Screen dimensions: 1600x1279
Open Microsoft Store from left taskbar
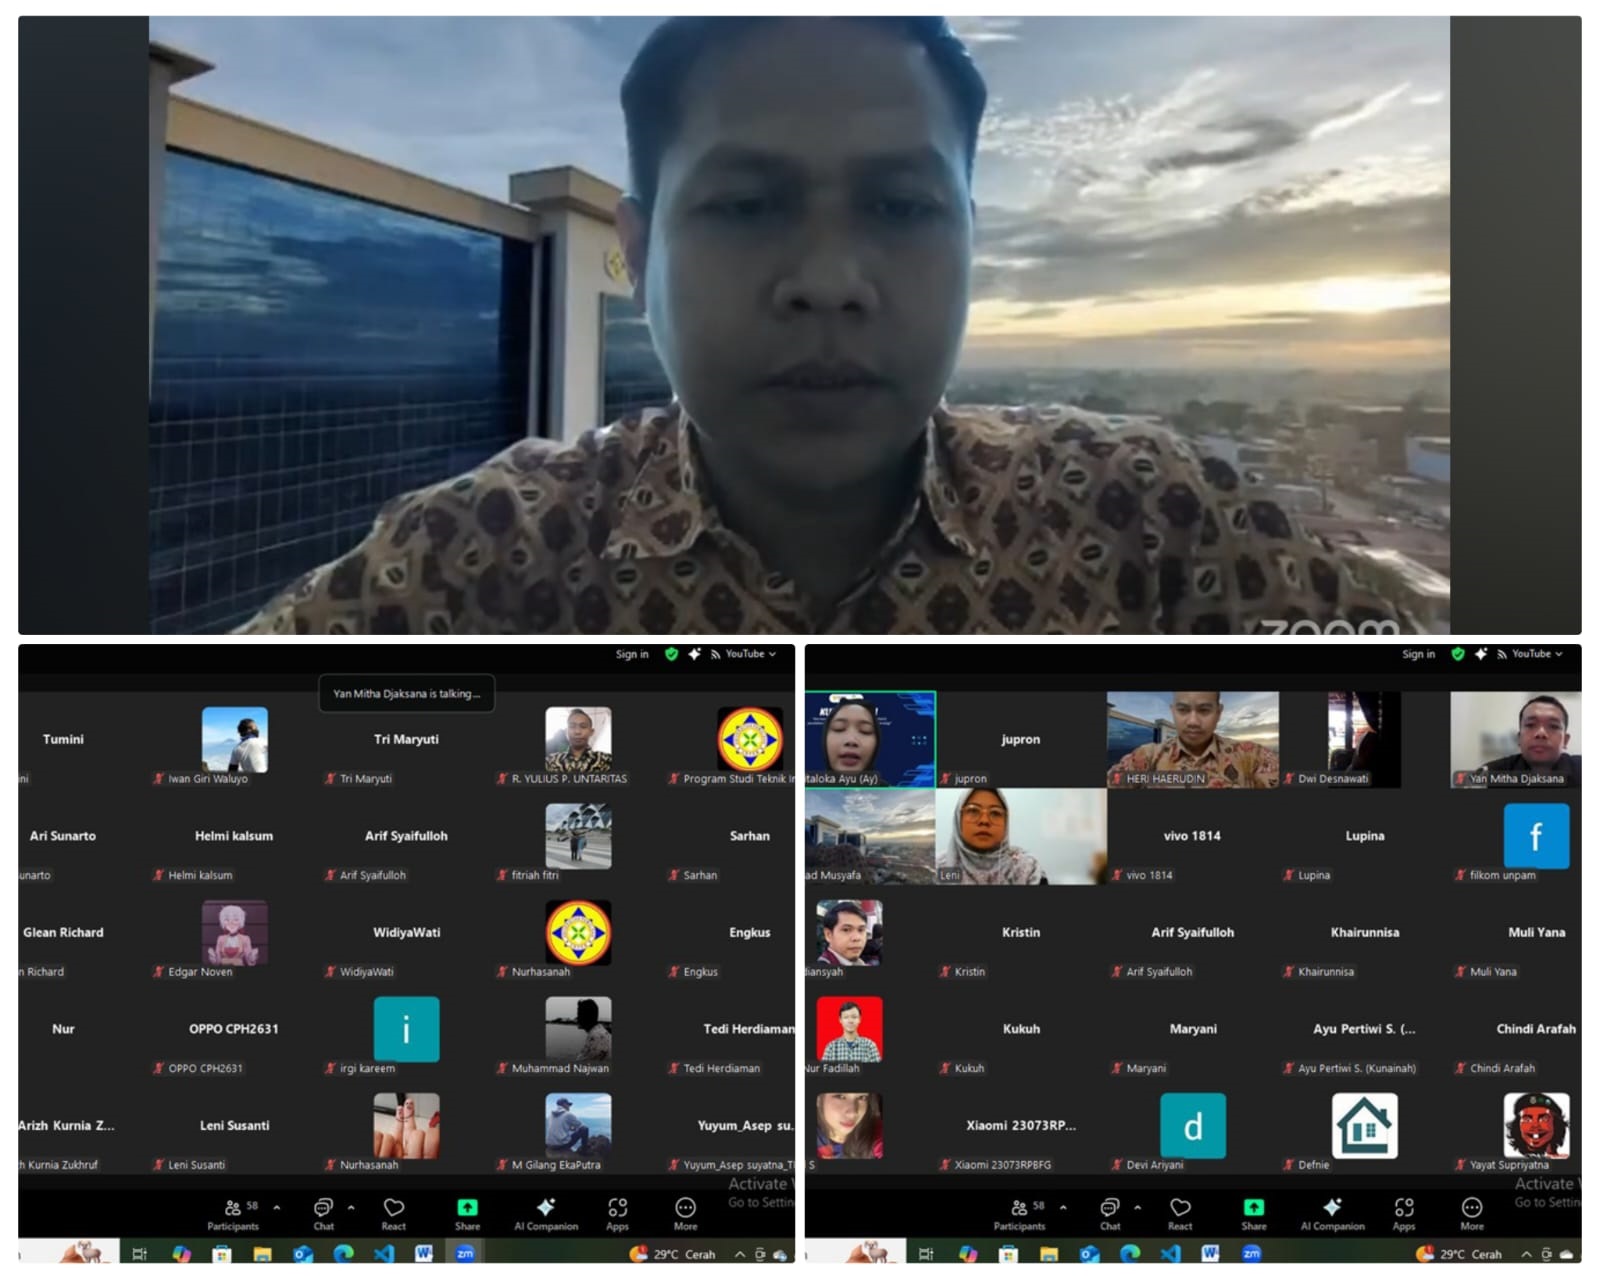222,1253
